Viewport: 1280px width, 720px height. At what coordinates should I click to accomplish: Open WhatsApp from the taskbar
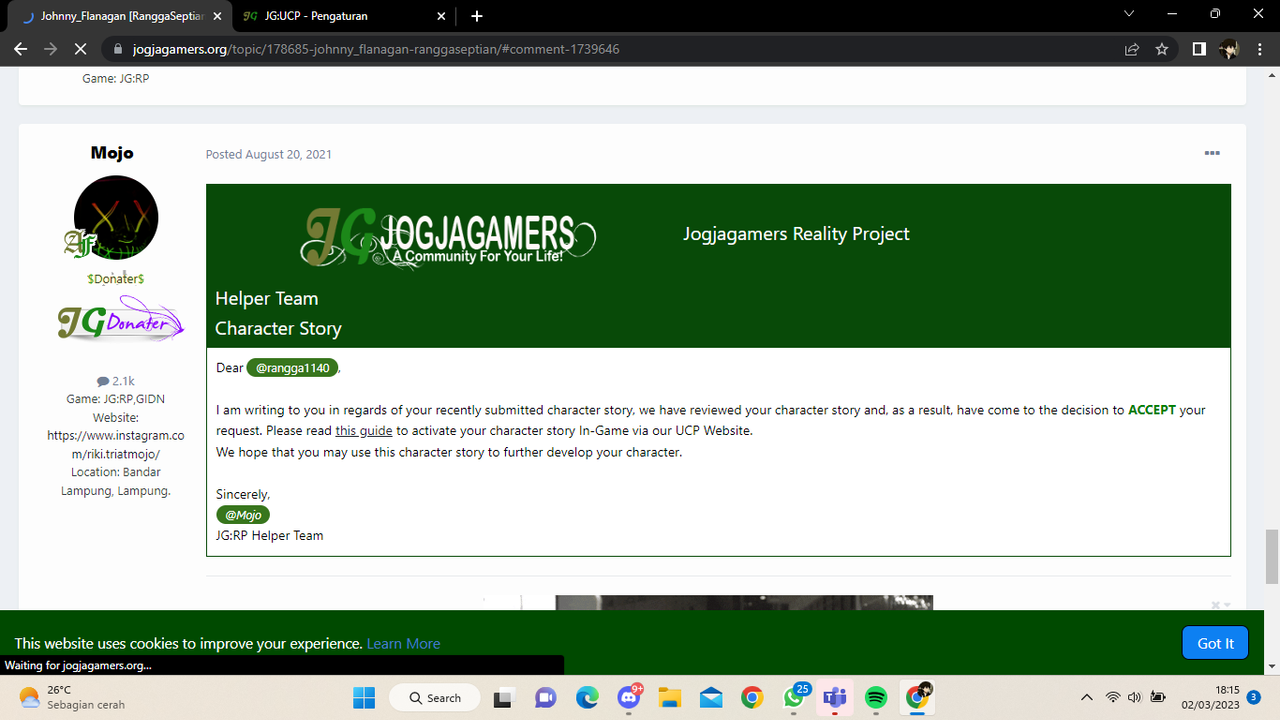tap(794, 697)
